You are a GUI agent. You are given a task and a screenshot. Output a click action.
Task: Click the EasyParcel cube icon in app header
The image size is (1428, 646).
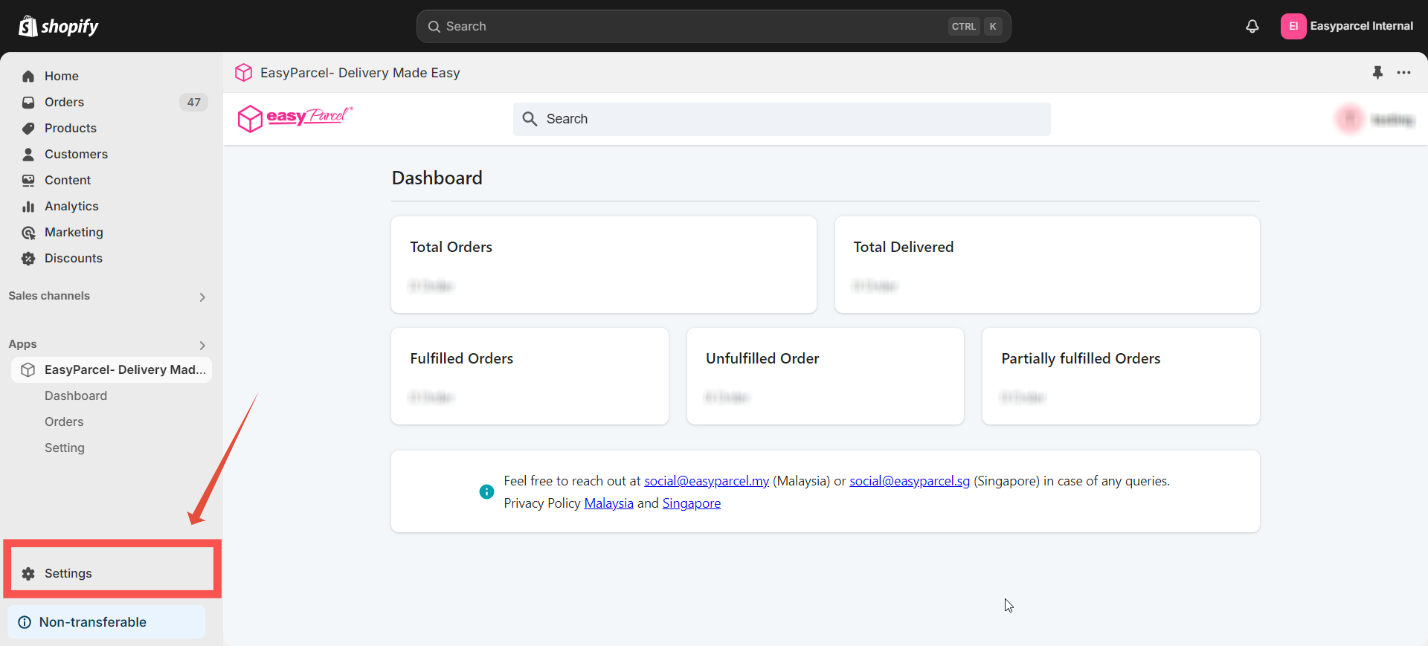click(243, 73)
